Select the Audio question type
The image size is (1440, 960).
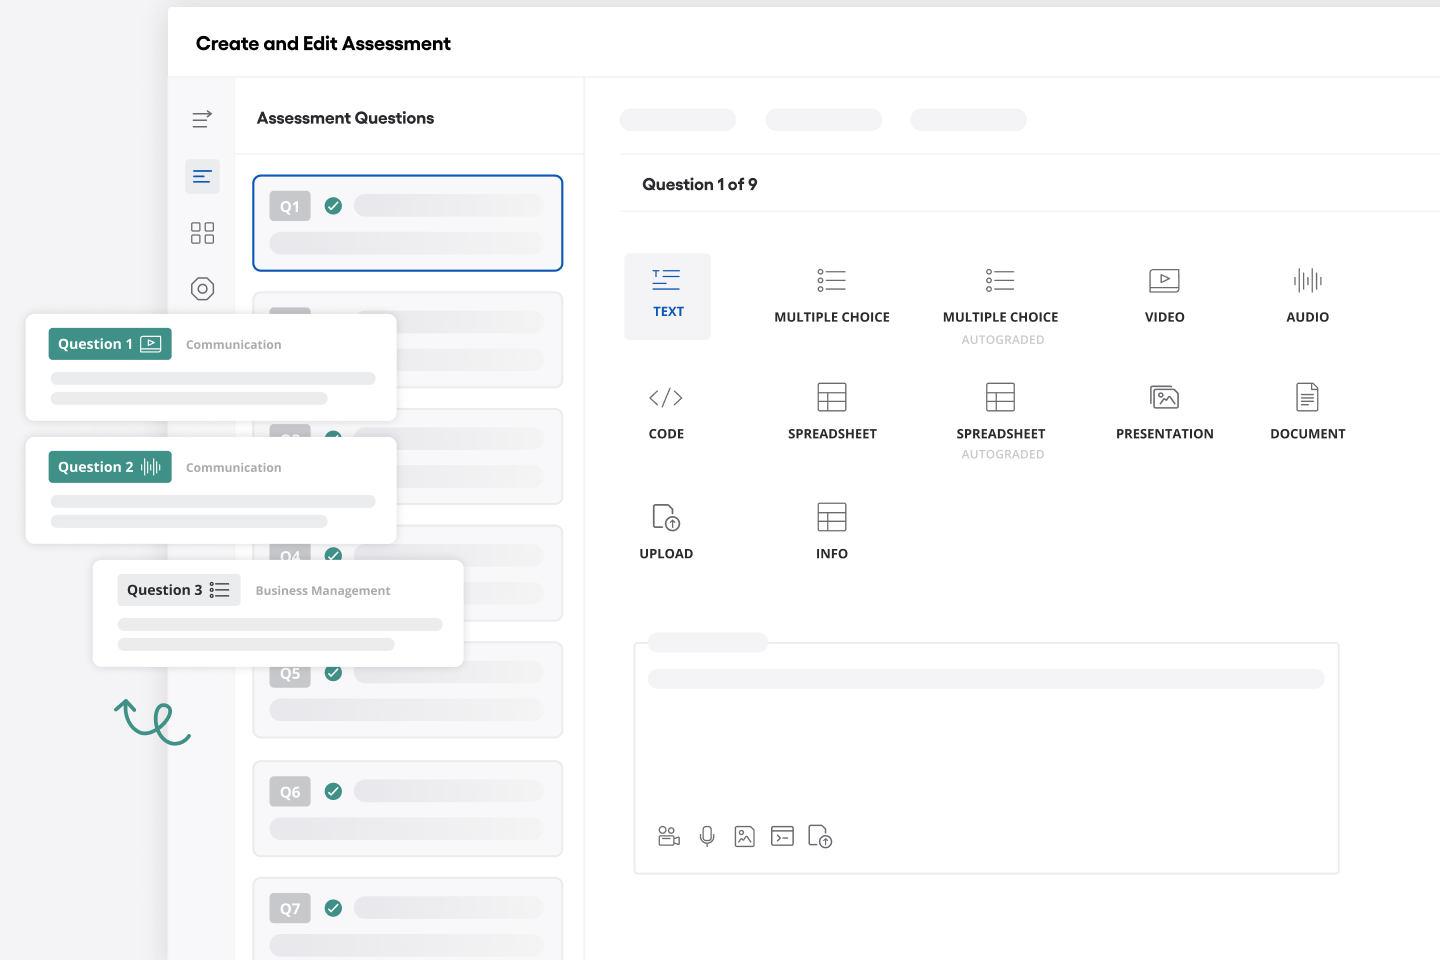pyautogui.click(x=1307, y=295)
